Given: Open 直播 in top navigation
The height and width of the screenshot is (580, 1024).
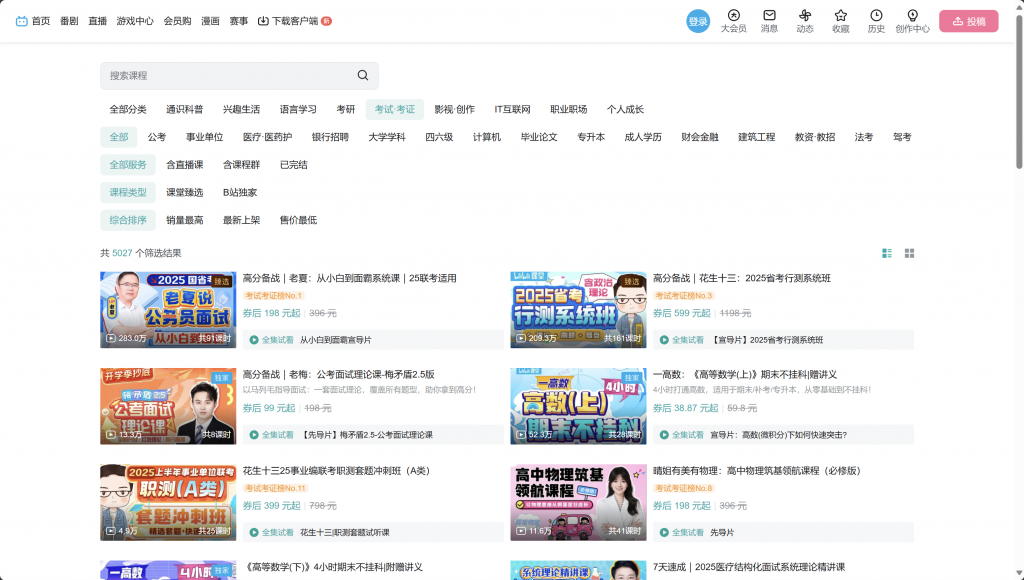Looking at the screenshot, I should [97, 21].
